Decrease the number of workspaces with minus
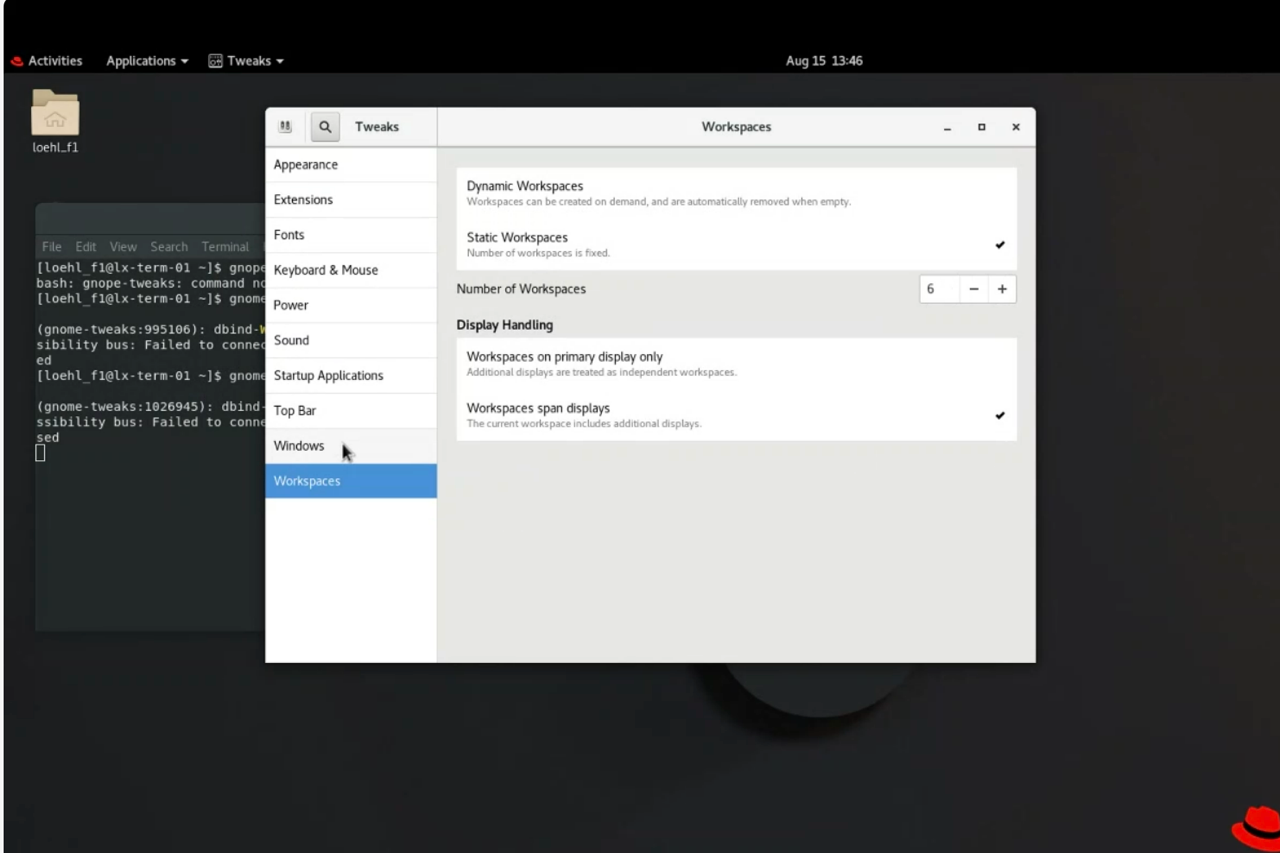The height and width of the screenshot is (853, 1280). click(x=974, y=289)
